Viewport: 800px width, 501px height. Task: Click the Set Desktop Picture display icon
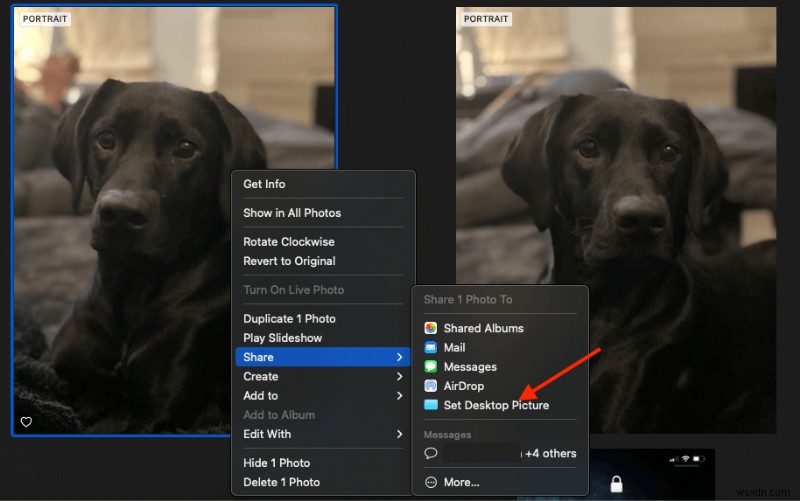pos(431,405)
